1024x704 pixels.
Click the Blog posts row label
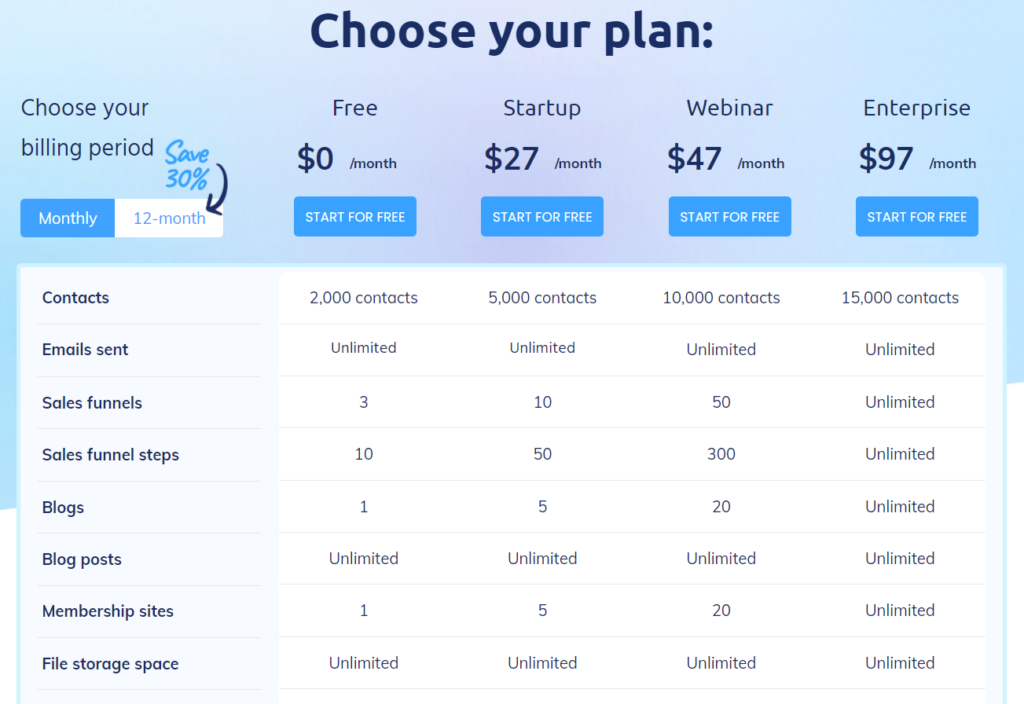pos(81,559)
